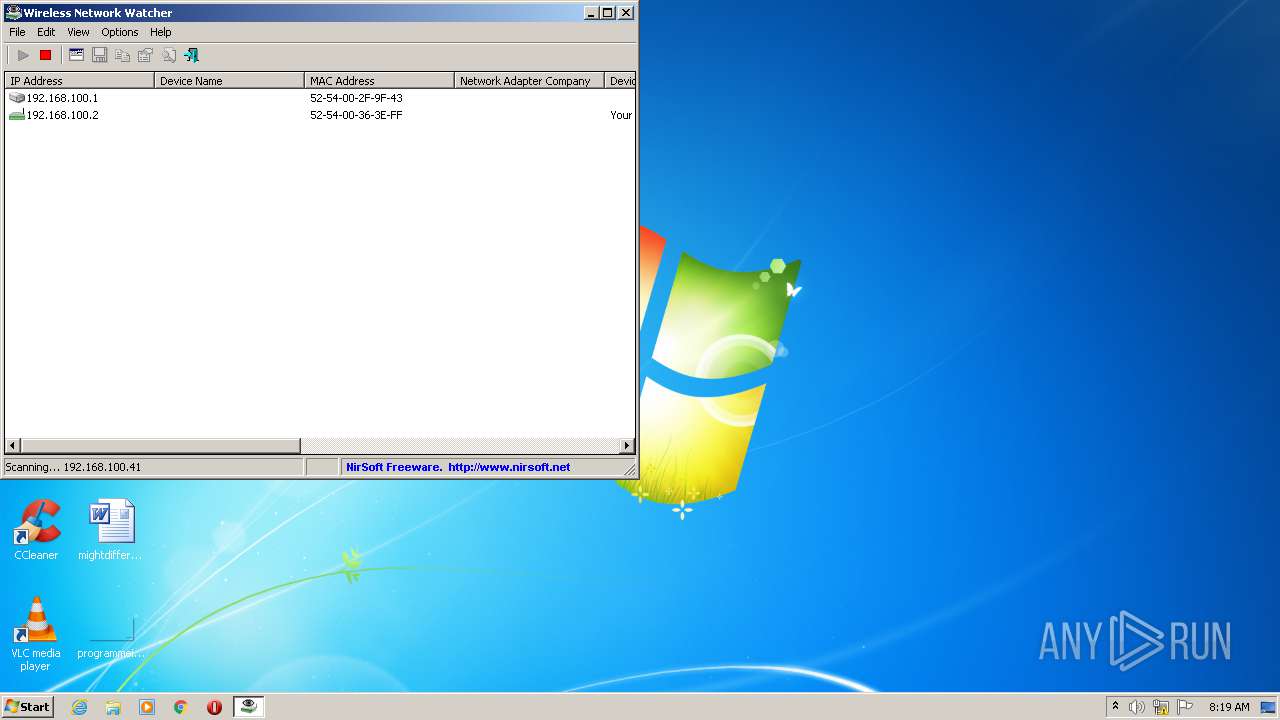Open Google Chrome from the taskbar
The image size is (1280, 720).
coord(181,707)
